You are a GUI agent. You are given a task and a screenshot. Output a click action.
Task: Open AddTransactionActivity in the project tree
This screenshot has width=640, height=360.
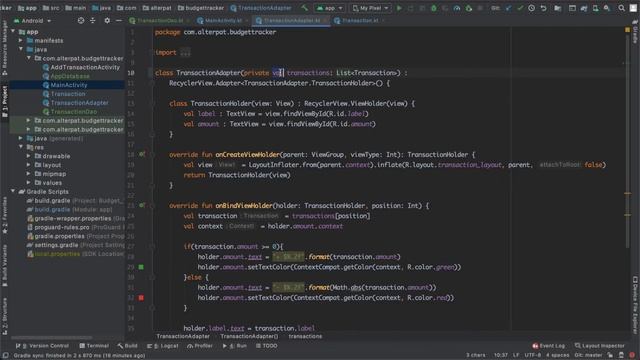click(81, 67)
